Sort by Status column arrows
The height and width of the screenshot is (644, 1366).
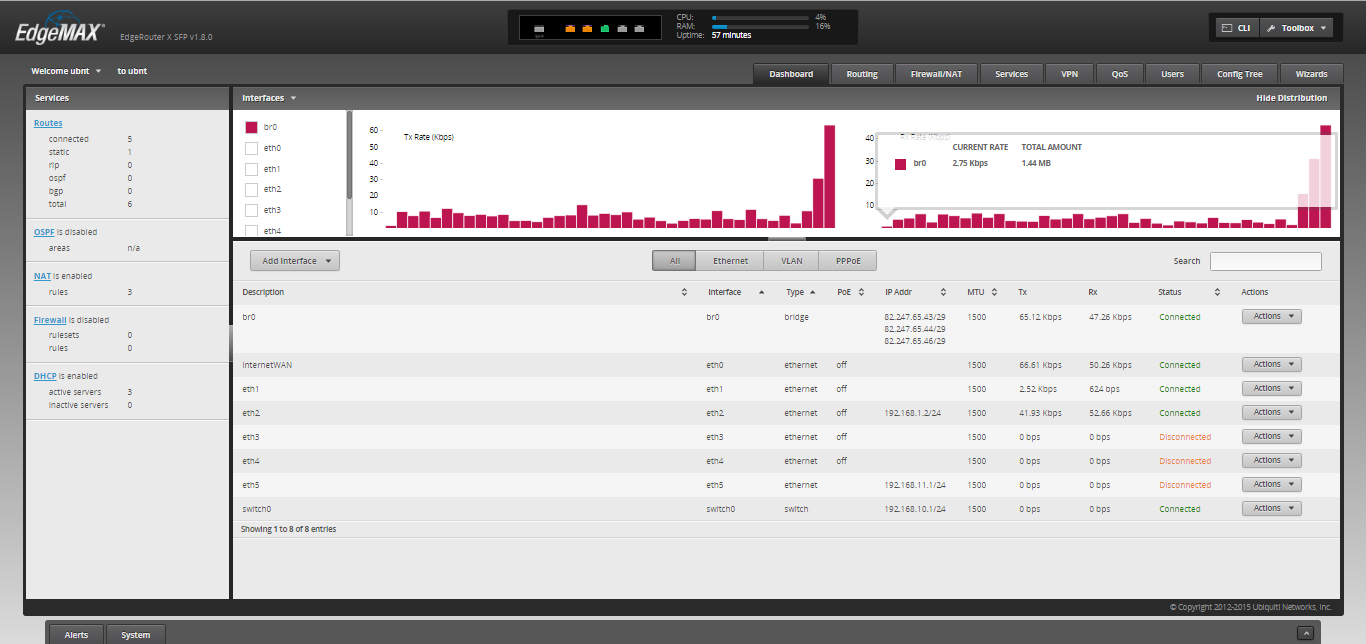[1217, 292]
